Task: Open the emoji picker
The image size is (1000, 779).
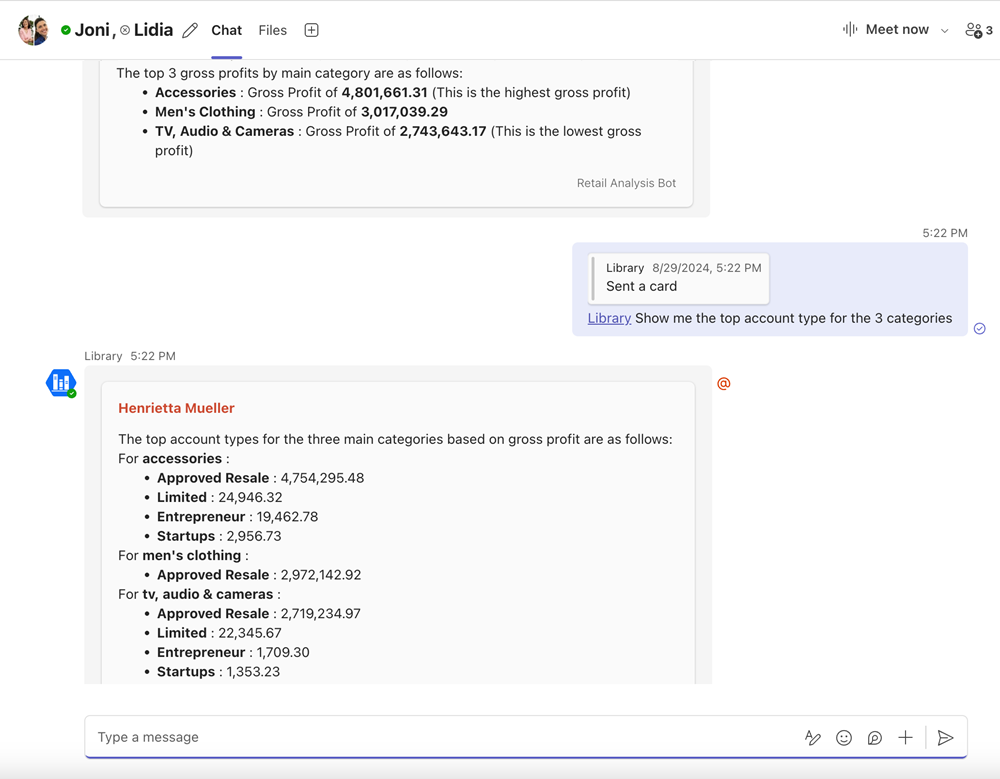Action: tap(844, 738)
